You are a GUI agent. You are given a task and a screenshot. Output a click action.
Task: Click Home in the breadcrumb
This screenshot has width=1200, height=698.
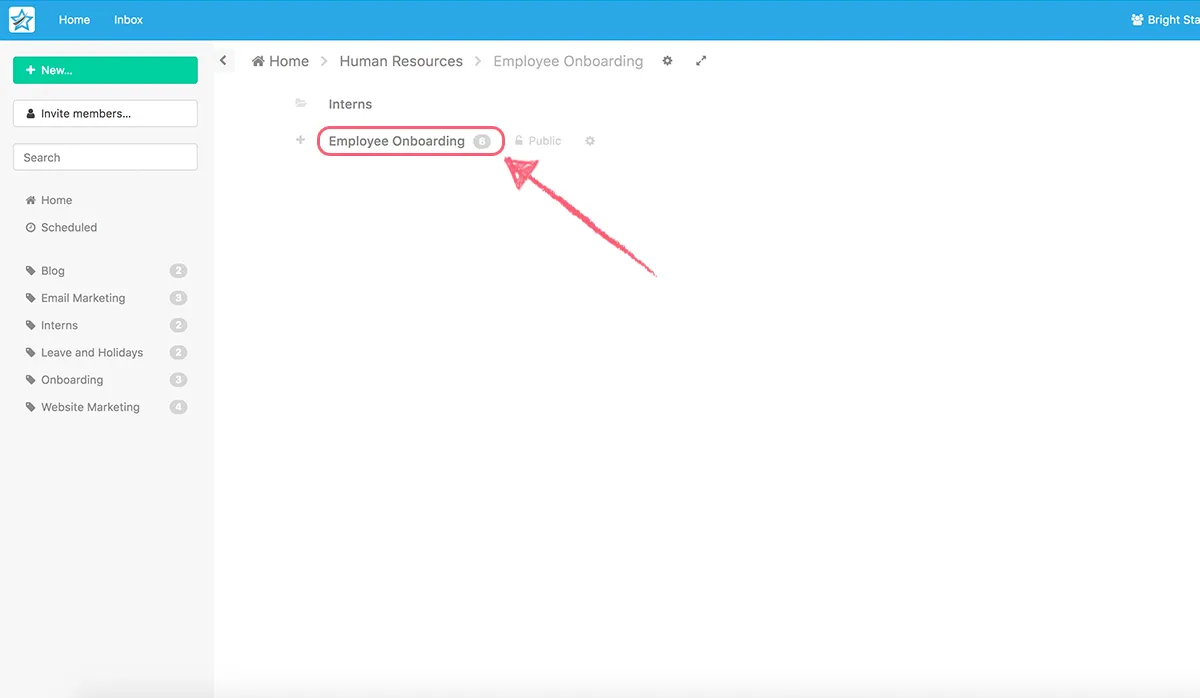[280, 61]
